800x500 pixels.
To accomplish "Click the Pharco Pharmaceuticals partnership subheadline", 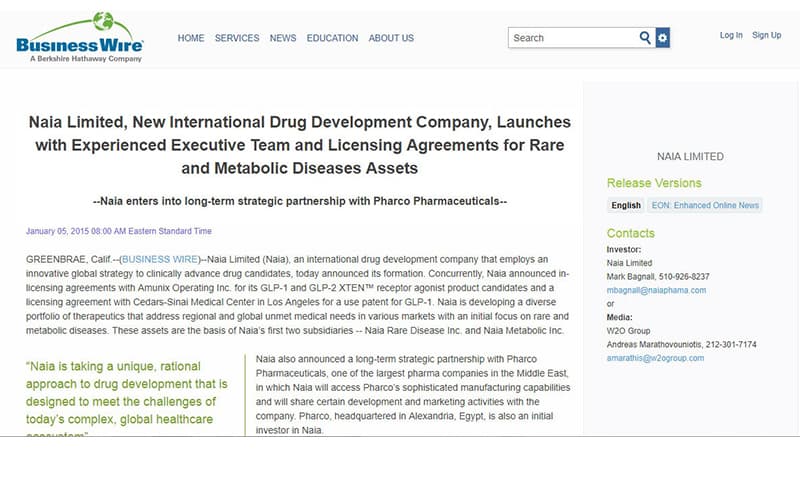I will point(299,201).
